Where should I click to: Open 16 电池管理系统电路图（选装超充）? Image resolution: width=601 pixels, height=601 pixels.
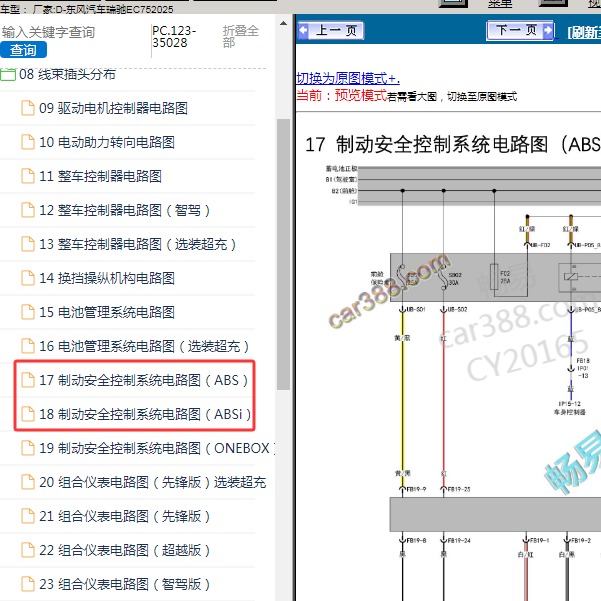click(144, 346)
